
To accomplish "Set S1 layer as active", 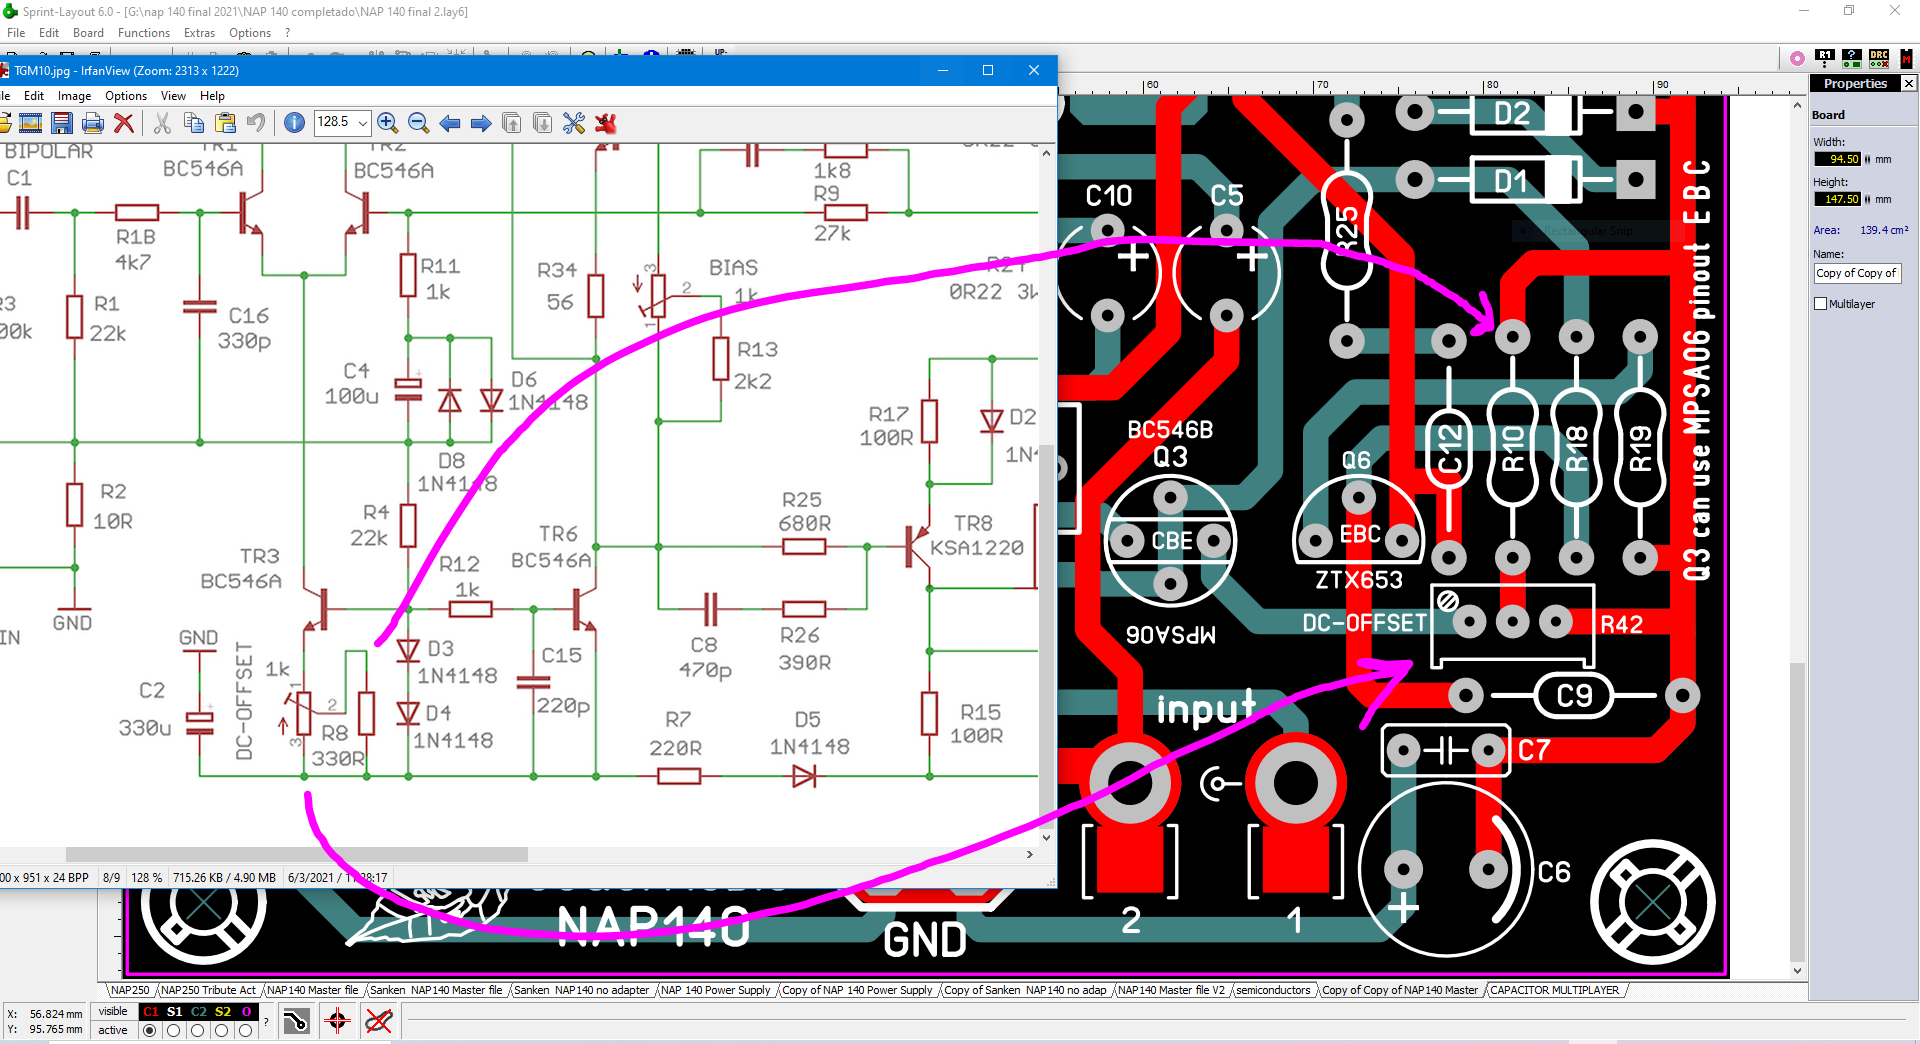I will 174,1030.
